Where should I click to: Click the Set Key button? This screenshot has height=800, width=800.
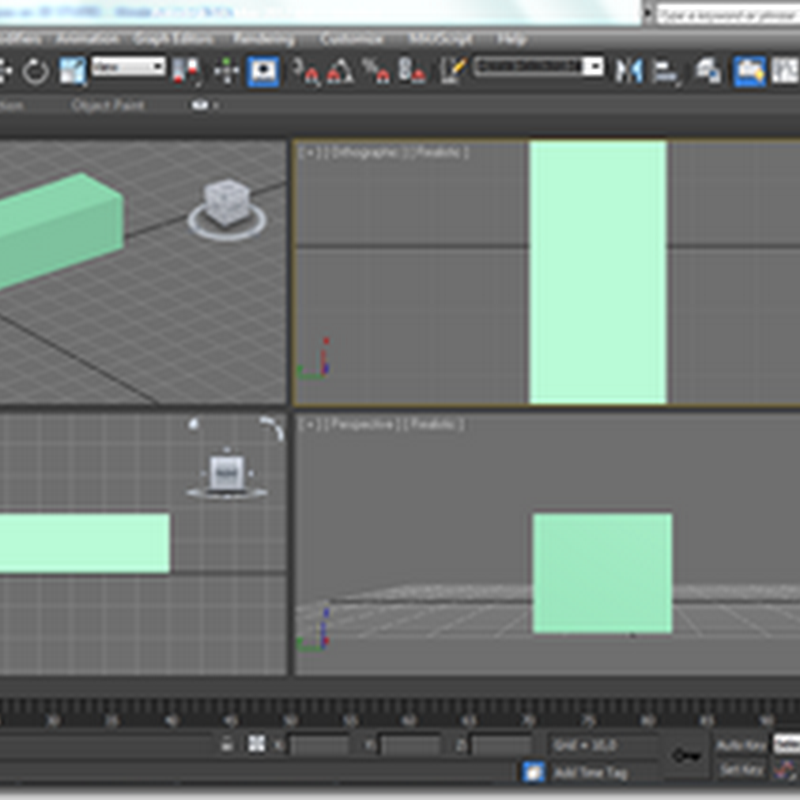pyautogui.click(x=741, y=770)
